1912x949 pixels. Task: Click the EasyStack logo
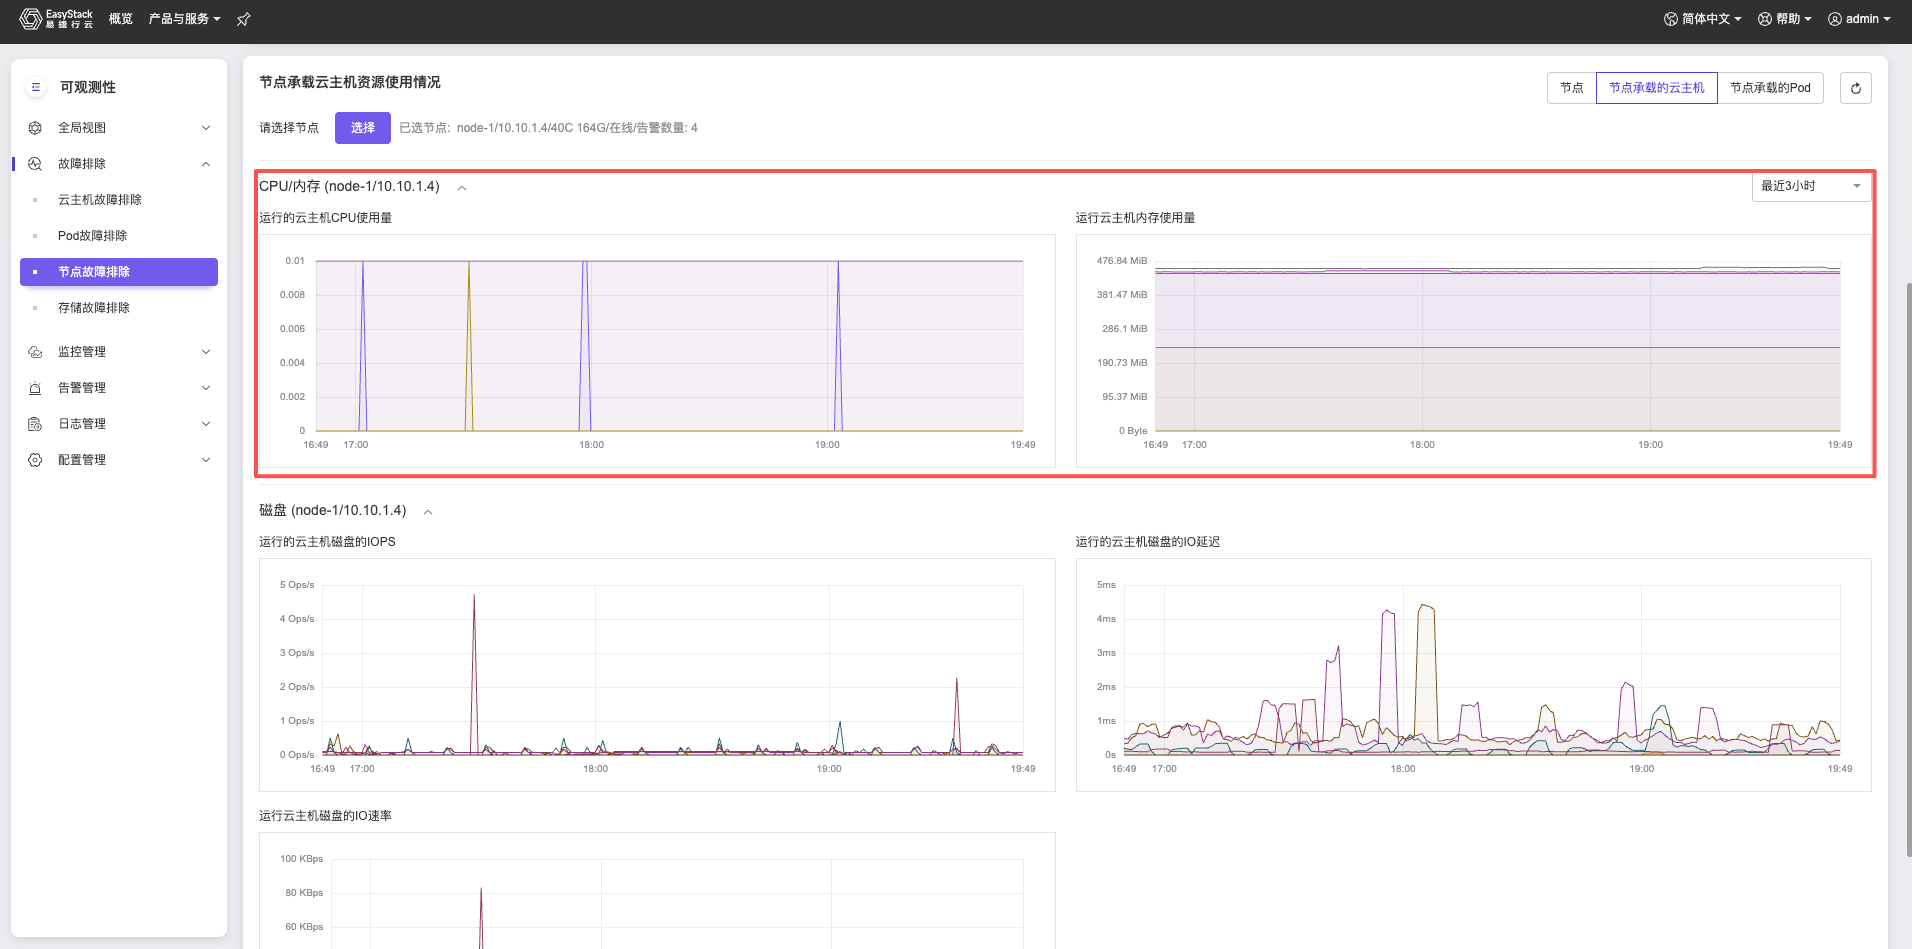pyautogui.click(x=56, y=19)
